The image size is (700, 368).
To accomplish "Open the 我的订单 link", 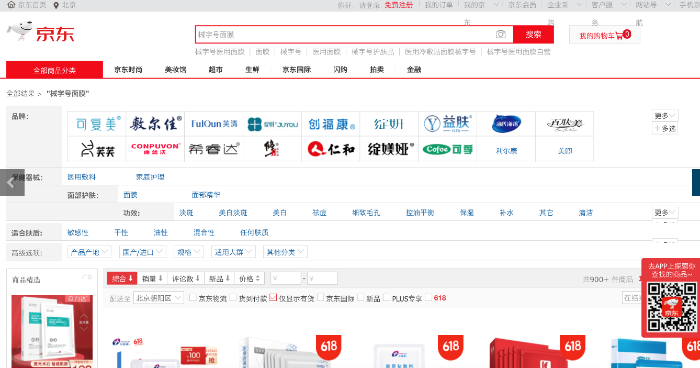I will (438, 5).
